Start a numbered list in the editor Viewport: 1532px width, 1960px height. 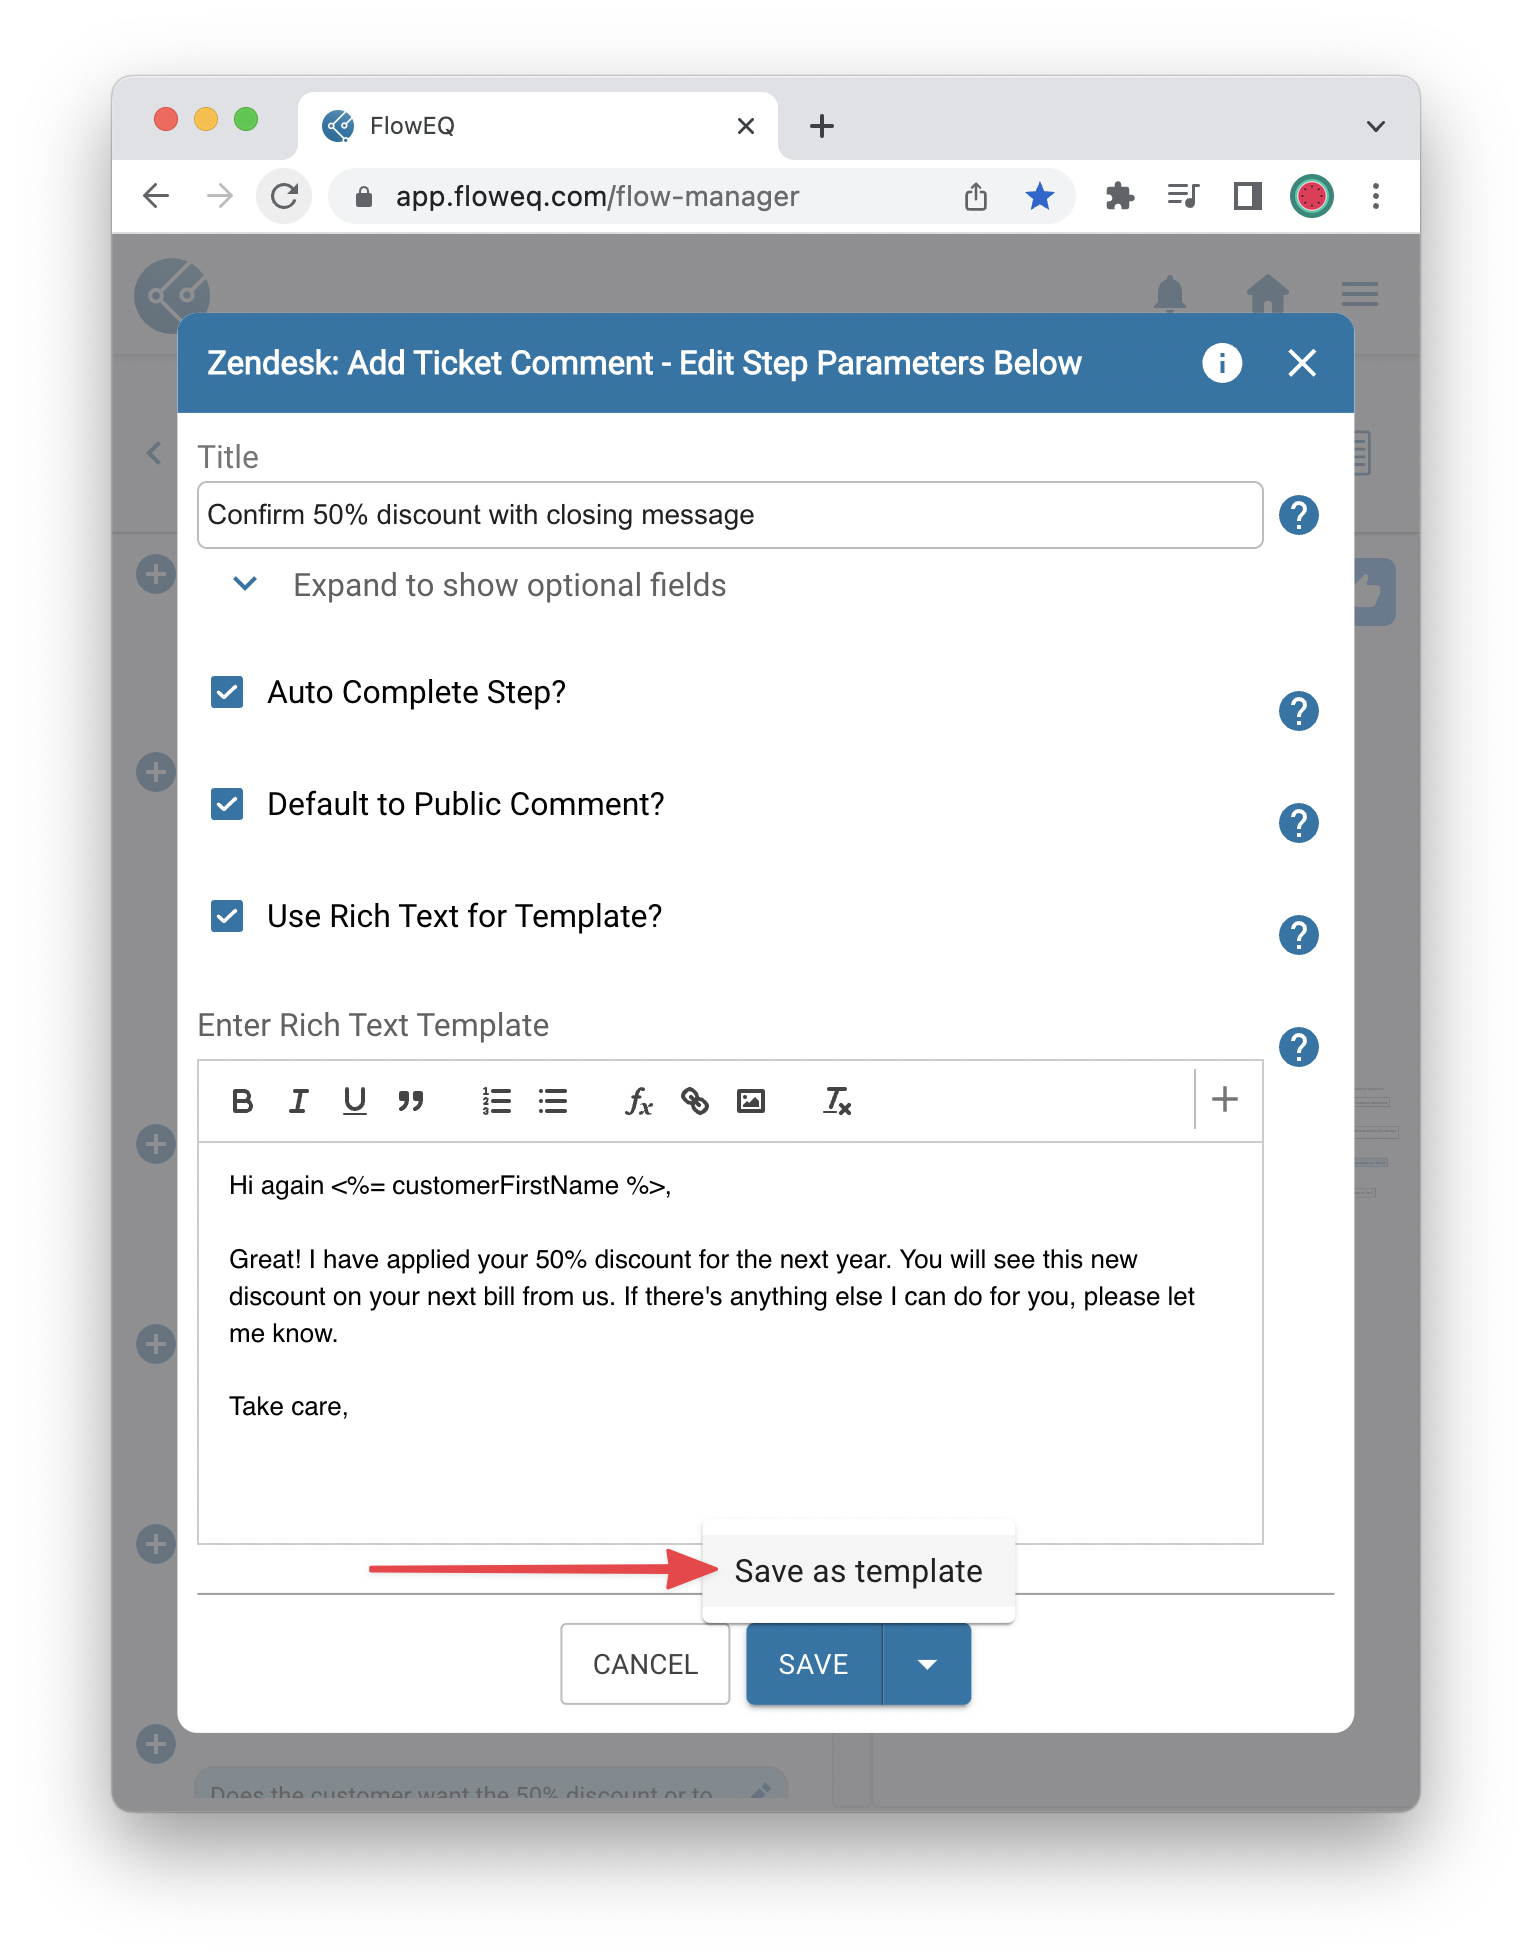(496, 1101)
